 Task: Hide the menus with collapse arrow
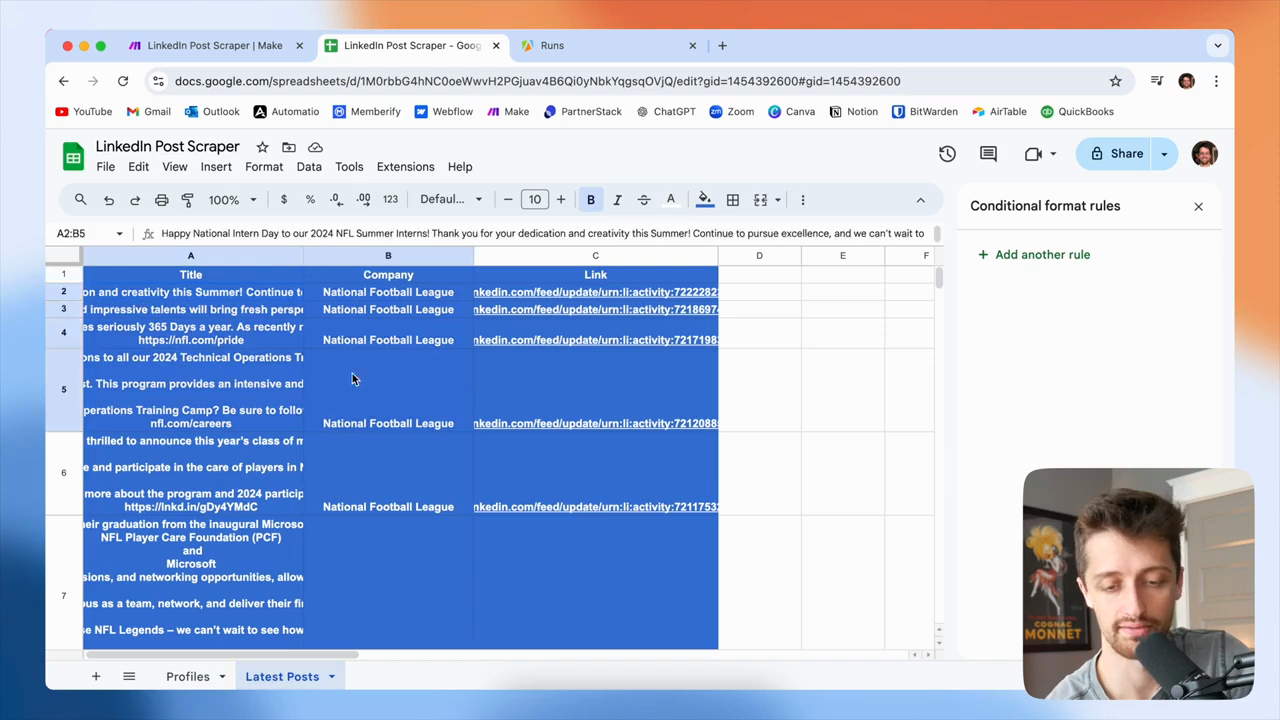tap(921, 200)
